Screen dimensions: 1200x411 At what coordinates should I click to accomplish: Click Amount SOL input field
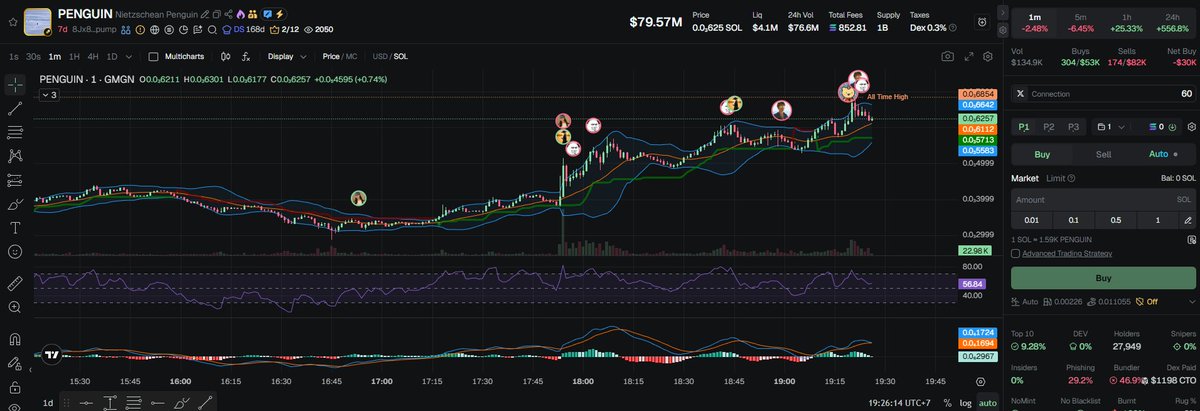click(1103, 199)
